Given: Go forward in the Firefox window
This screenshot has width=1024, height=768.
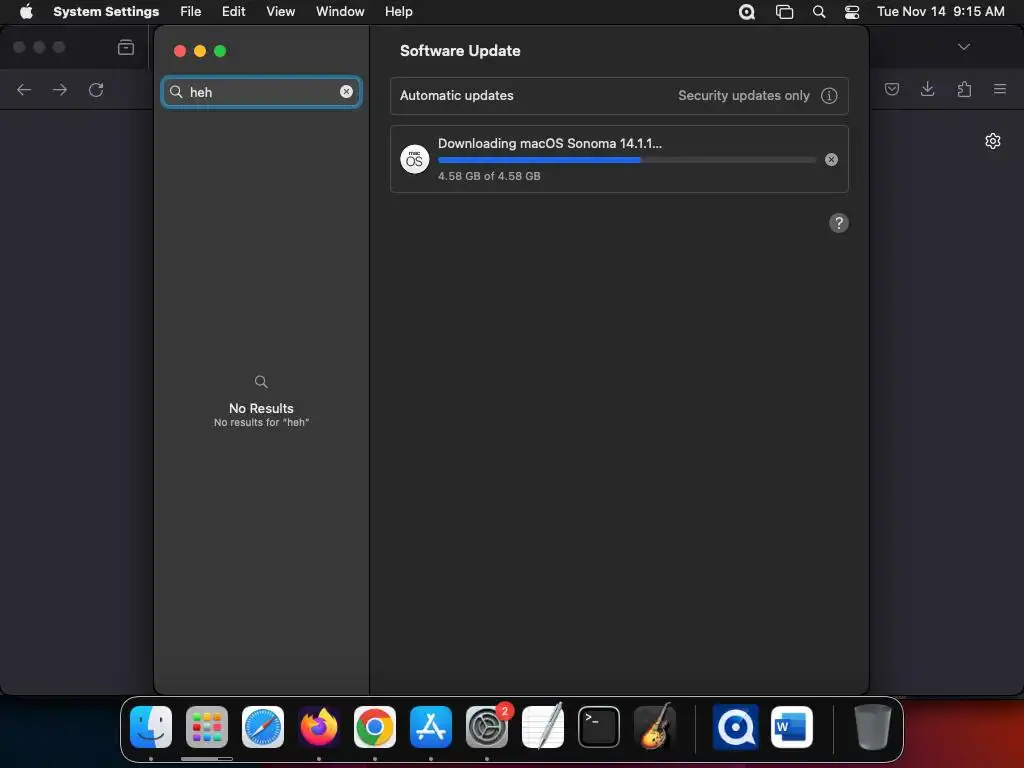Looking at the screenshot, I should click(x=59, y=89).
